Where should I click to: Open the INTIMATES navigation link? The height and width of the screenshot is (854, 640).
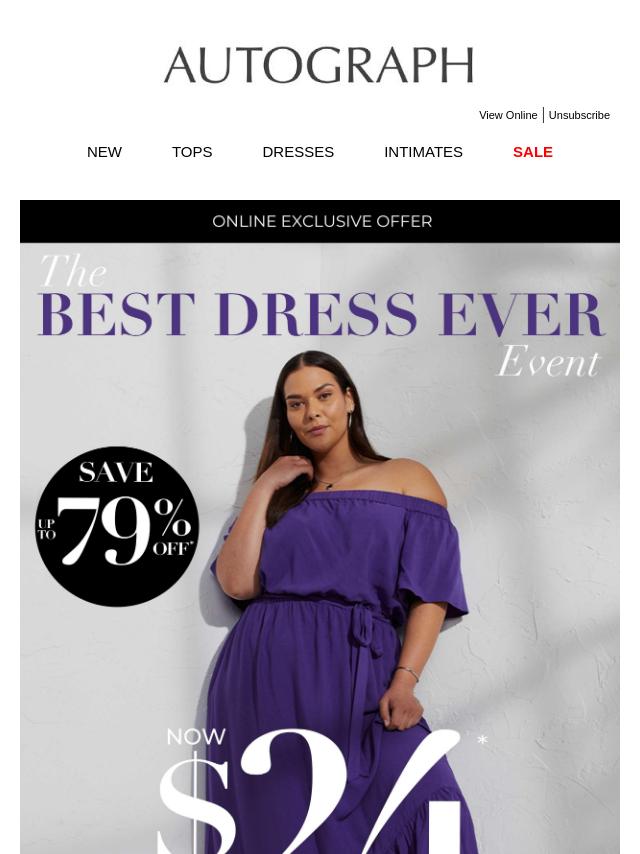coord(423,152)
